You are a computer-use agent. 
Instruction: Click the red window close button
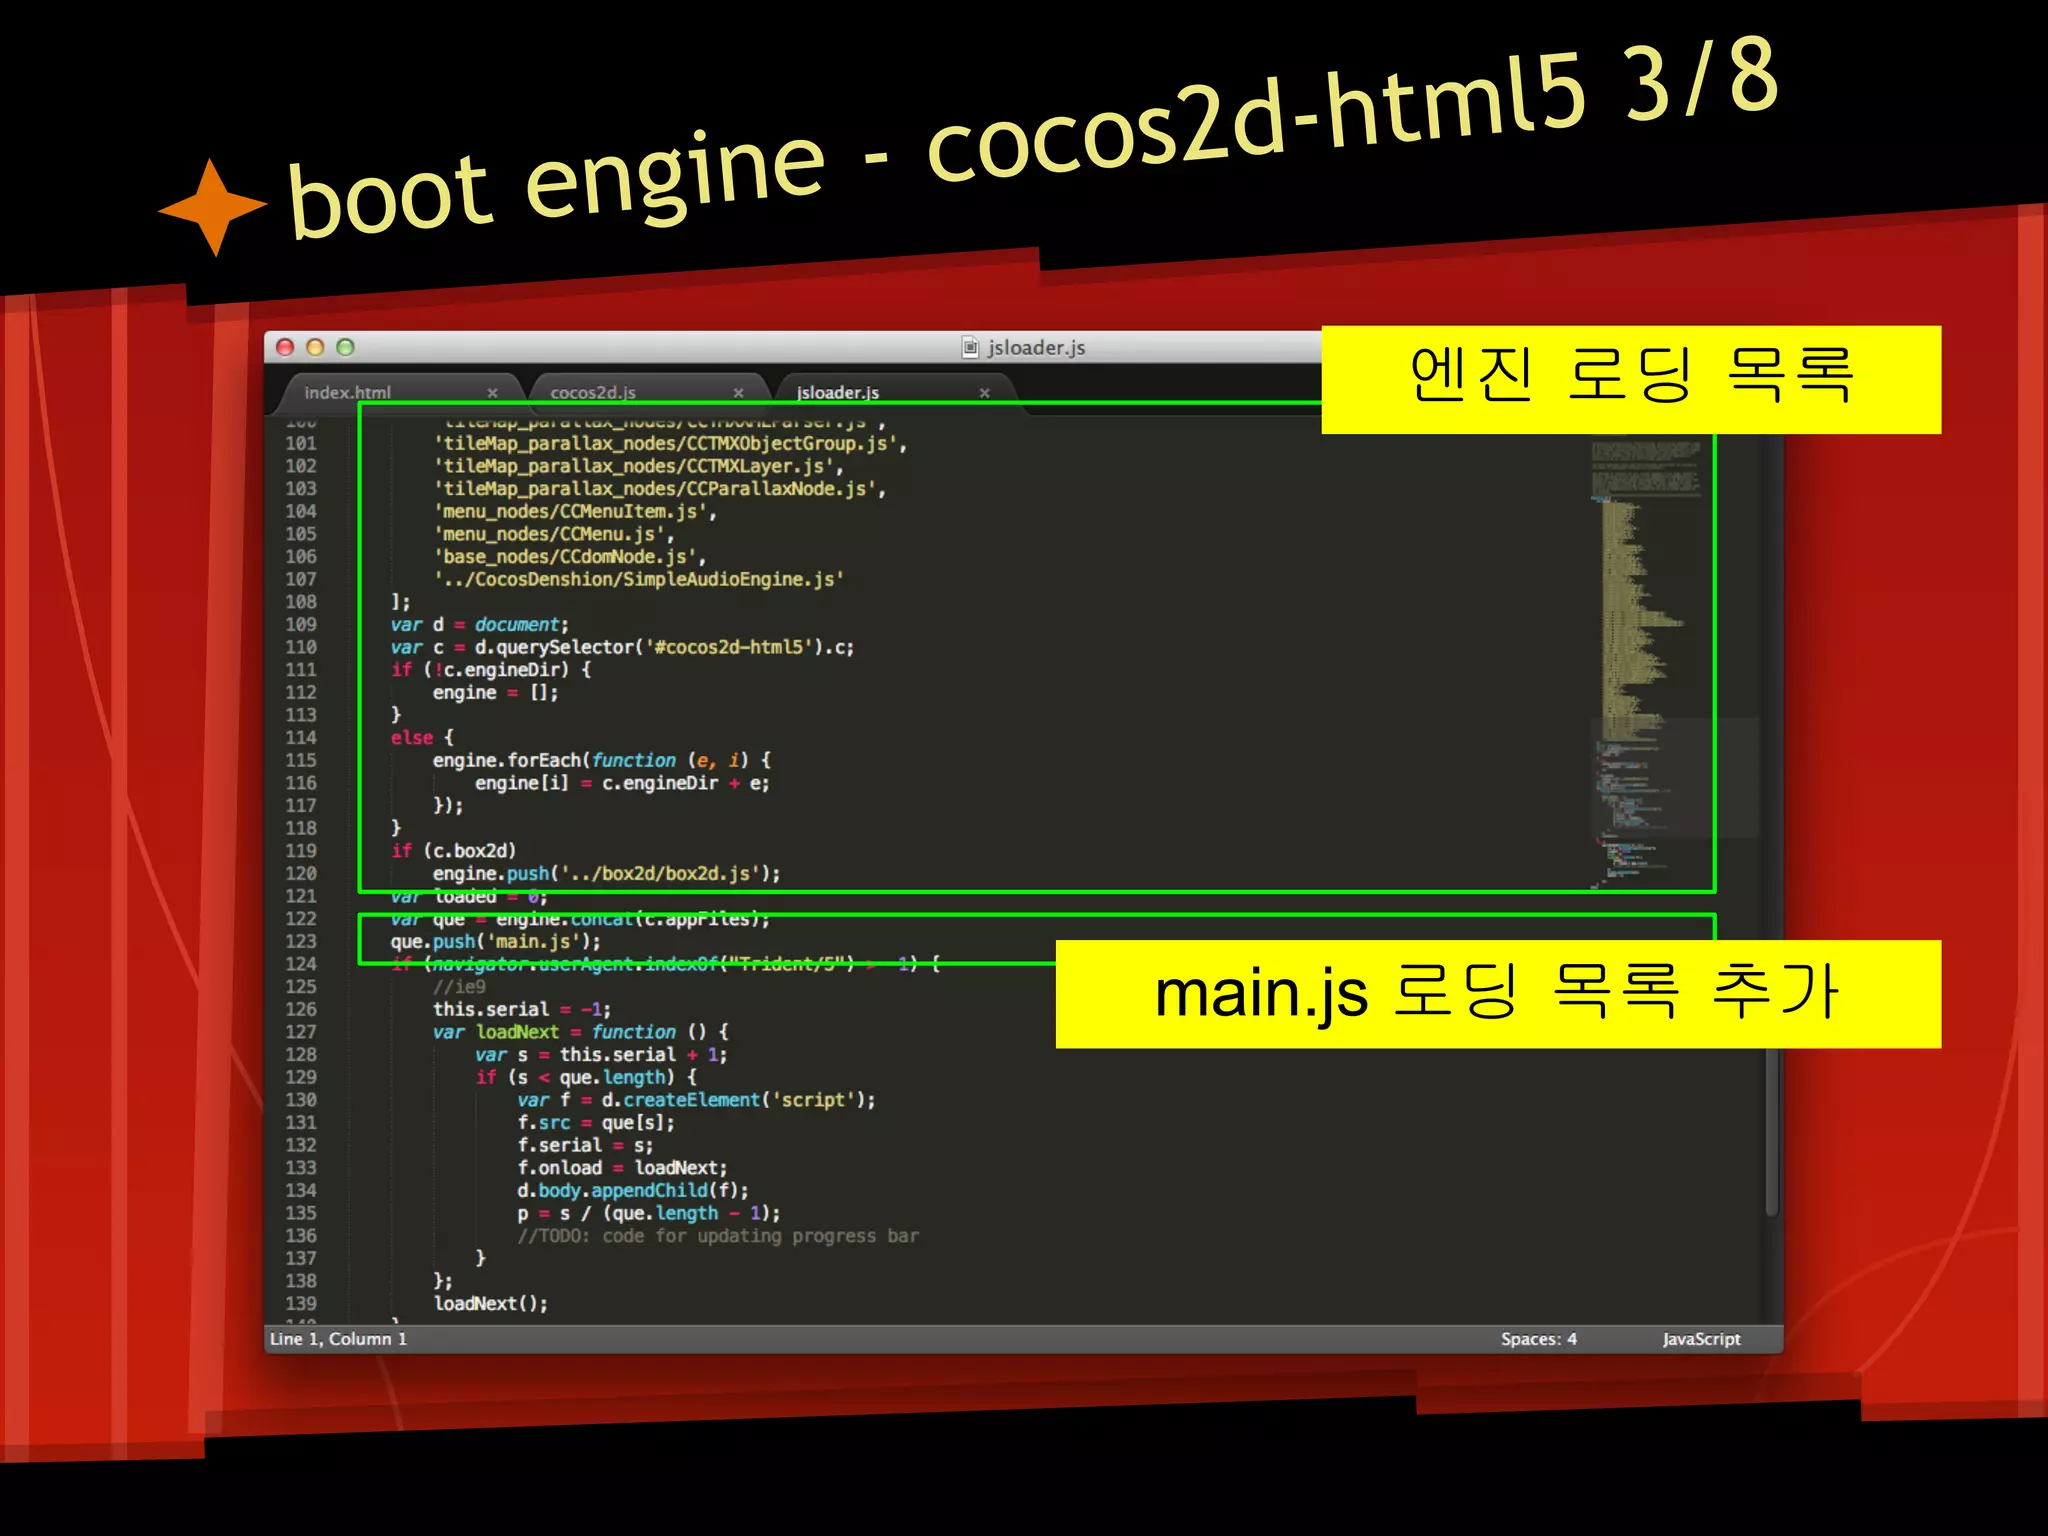(x=285, y=347)
